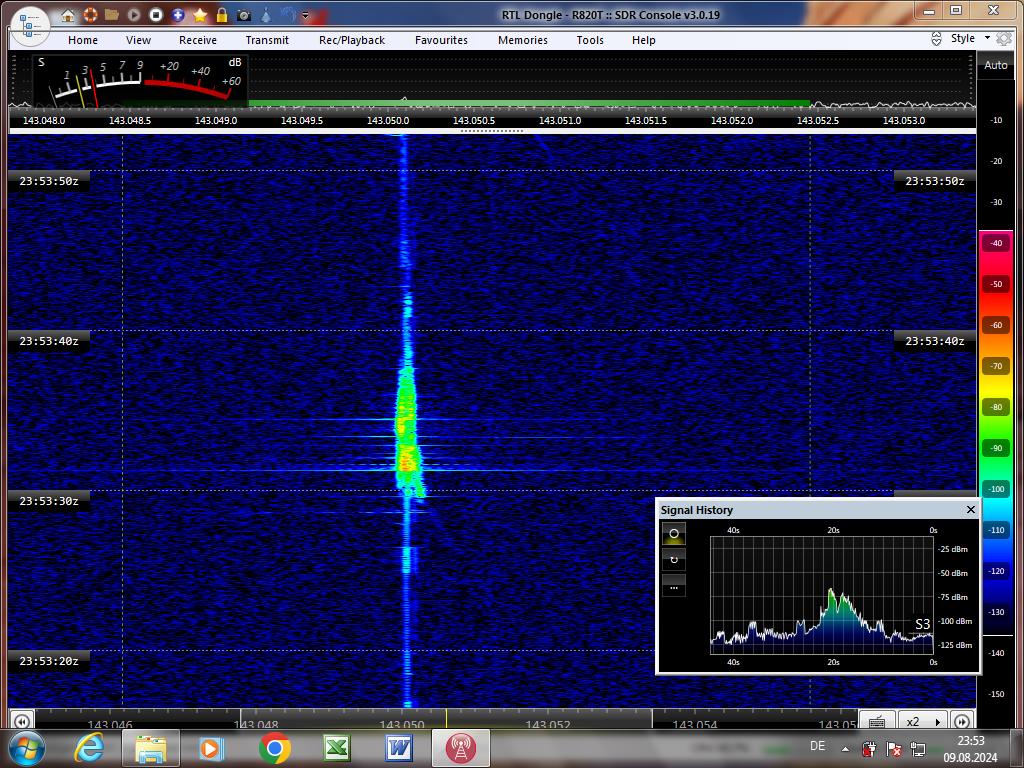Viewport: 1024px width, 768px height.
Task: Click the S-meter gauge display
Action: click(140, 81)
